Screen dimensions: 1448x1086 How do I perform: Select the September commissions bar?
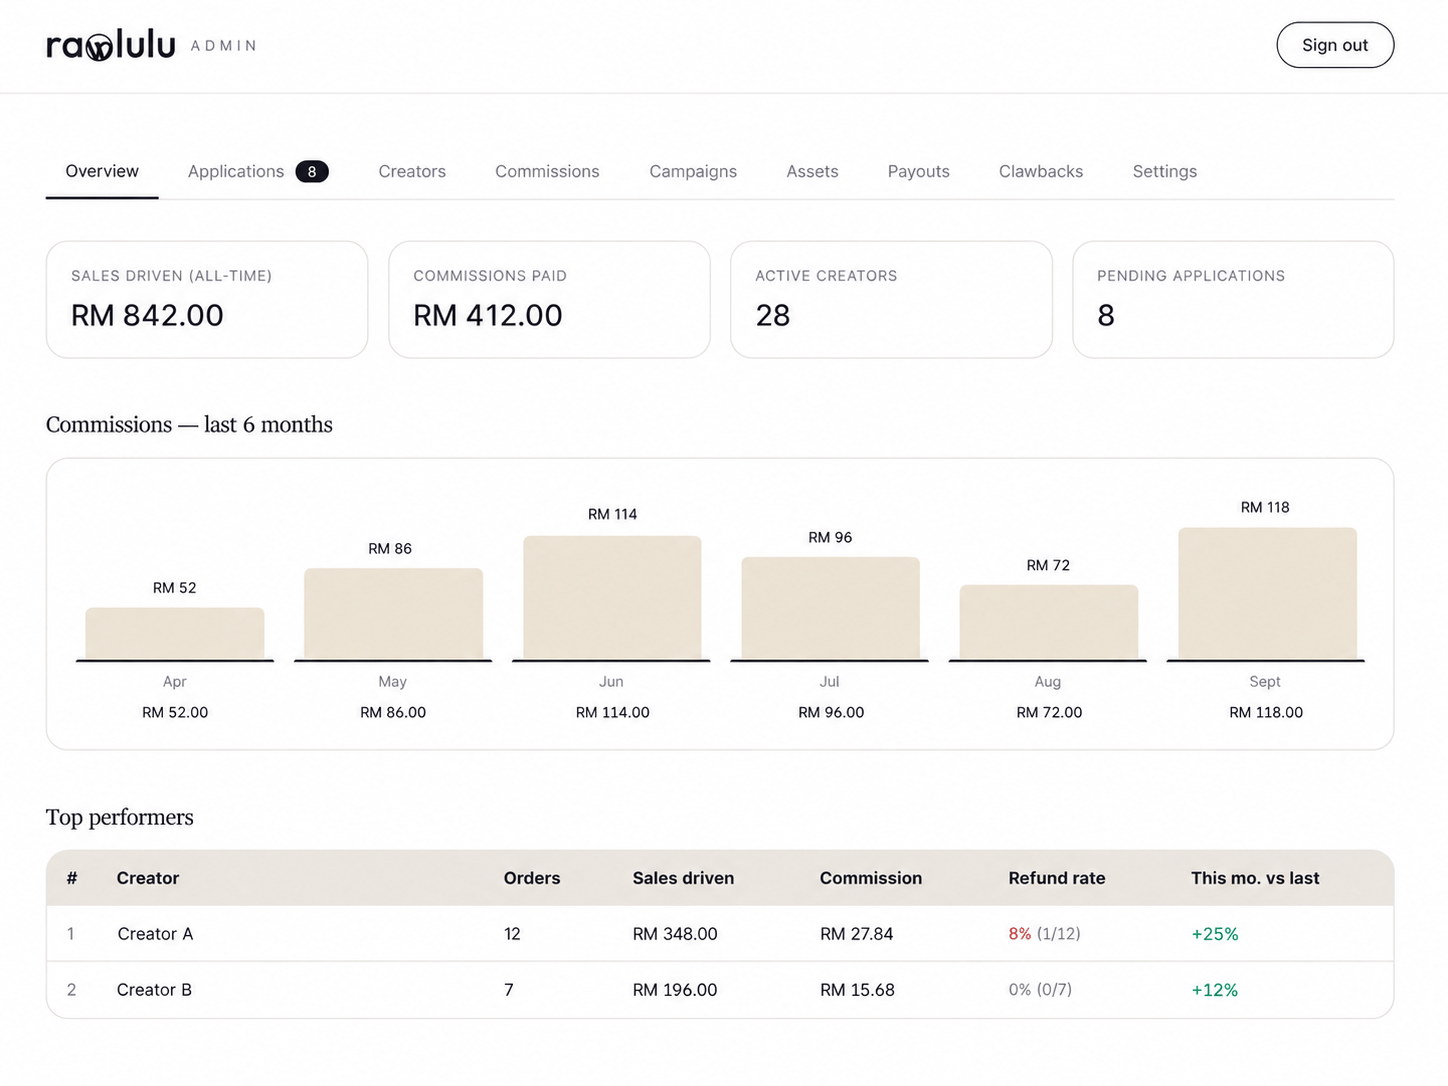click(1267, 594)
